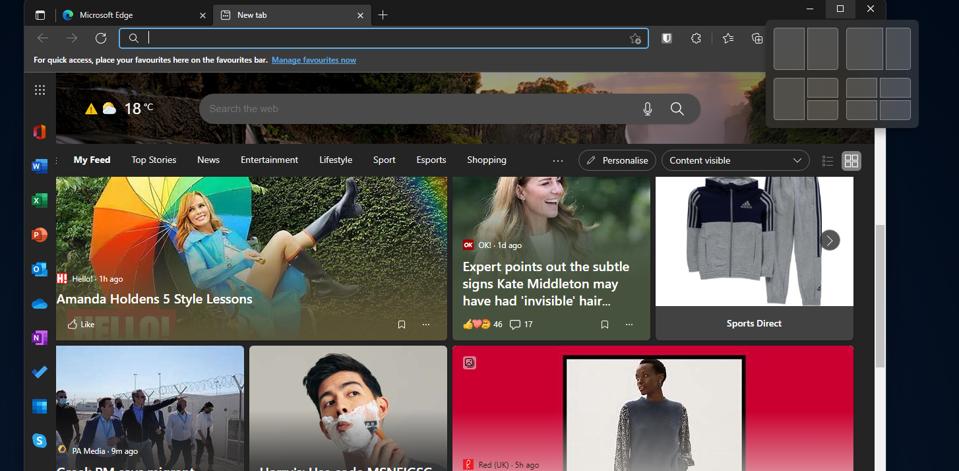View reactions on Kate Middleton story
Viewport: 959px width, 471px height.
(x=483, y=324)
